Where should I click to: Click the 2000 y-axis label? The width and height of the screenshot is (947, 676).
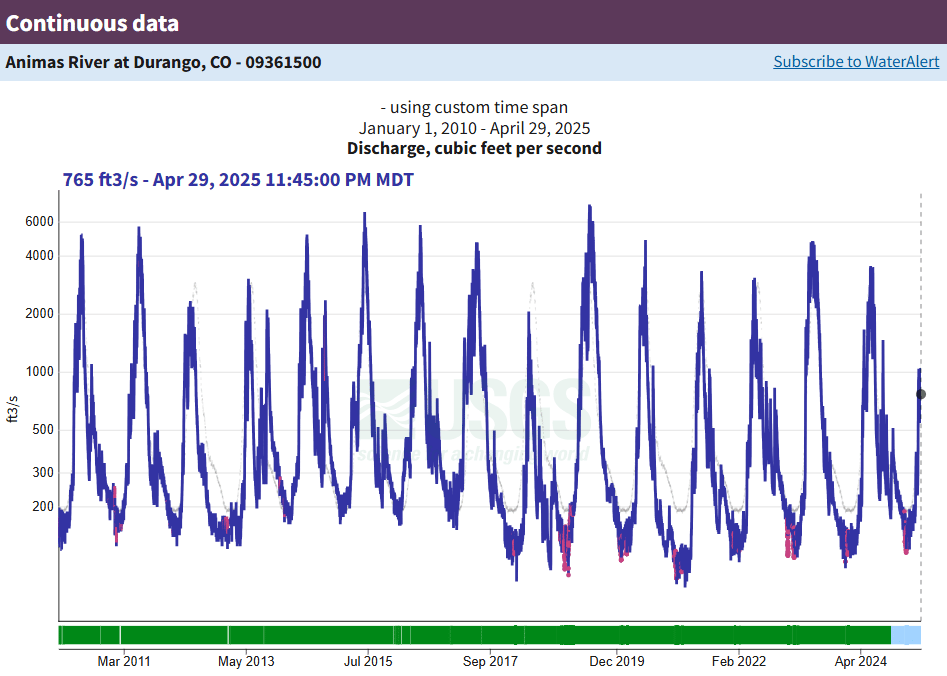[x=39, y=314]
